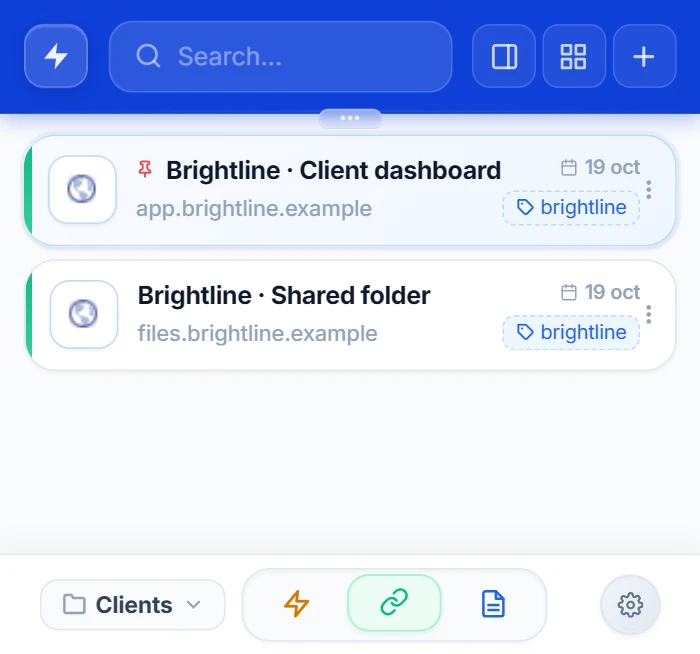This screenshot has width=700, height=654.
Task: Click 19 oct date on Shared folder
Action: pos(600,292)
